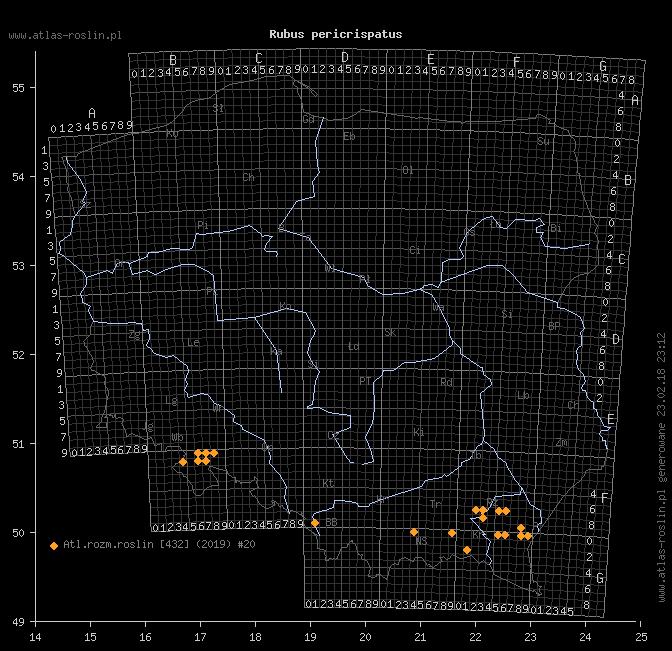Image resolution: width=672 pixels, height=651 pixels.
Task: Click the city label Si on the map
Action: click(507, 314)
